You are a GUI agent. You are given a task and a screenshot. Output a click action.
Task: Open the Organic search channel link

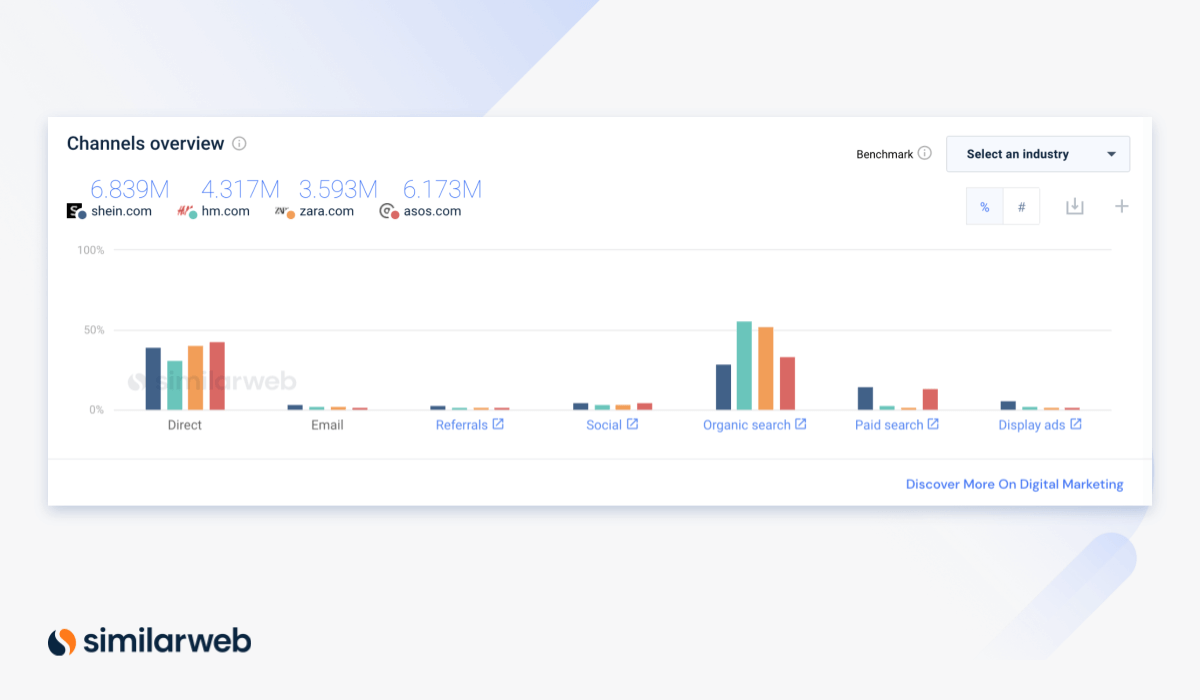[746, 425]
